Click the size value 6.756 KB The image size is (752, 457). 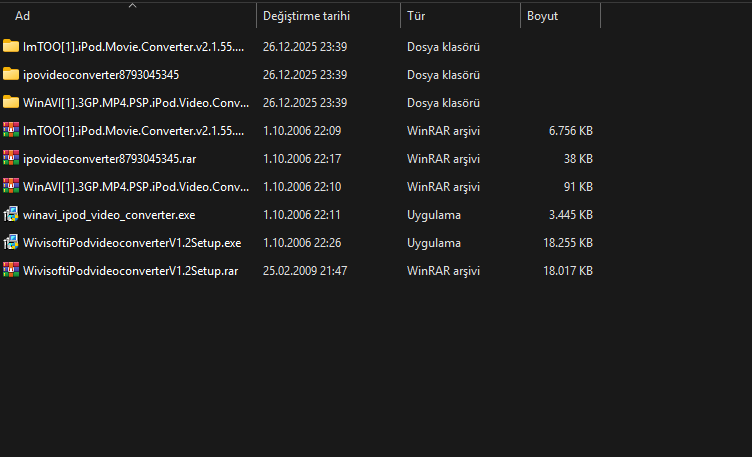571,131
